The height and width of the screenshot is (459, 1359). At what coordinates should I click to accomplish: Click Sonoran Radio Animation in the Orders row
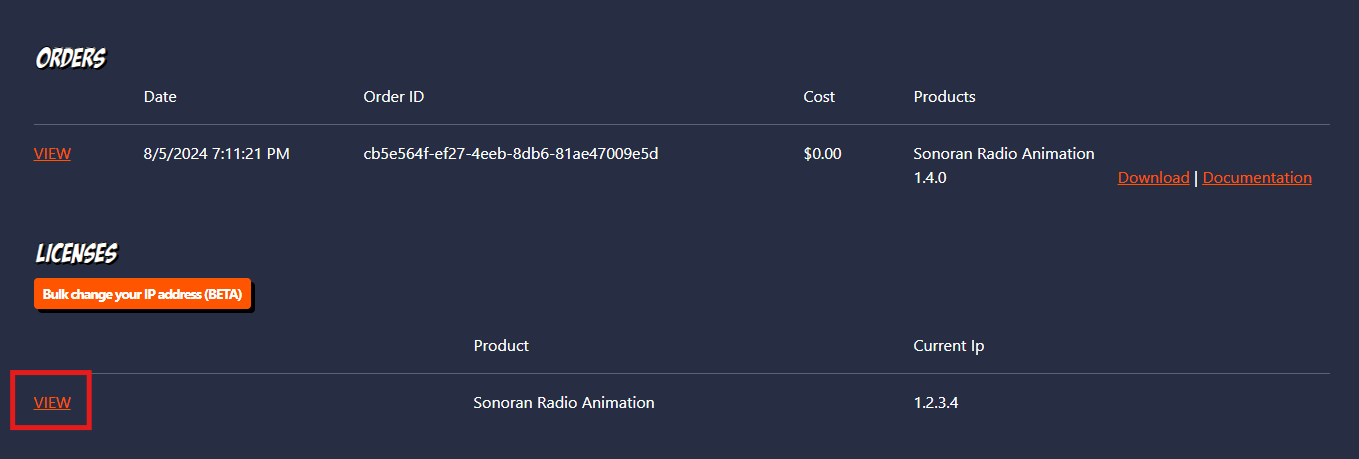tap(1004, 154)
